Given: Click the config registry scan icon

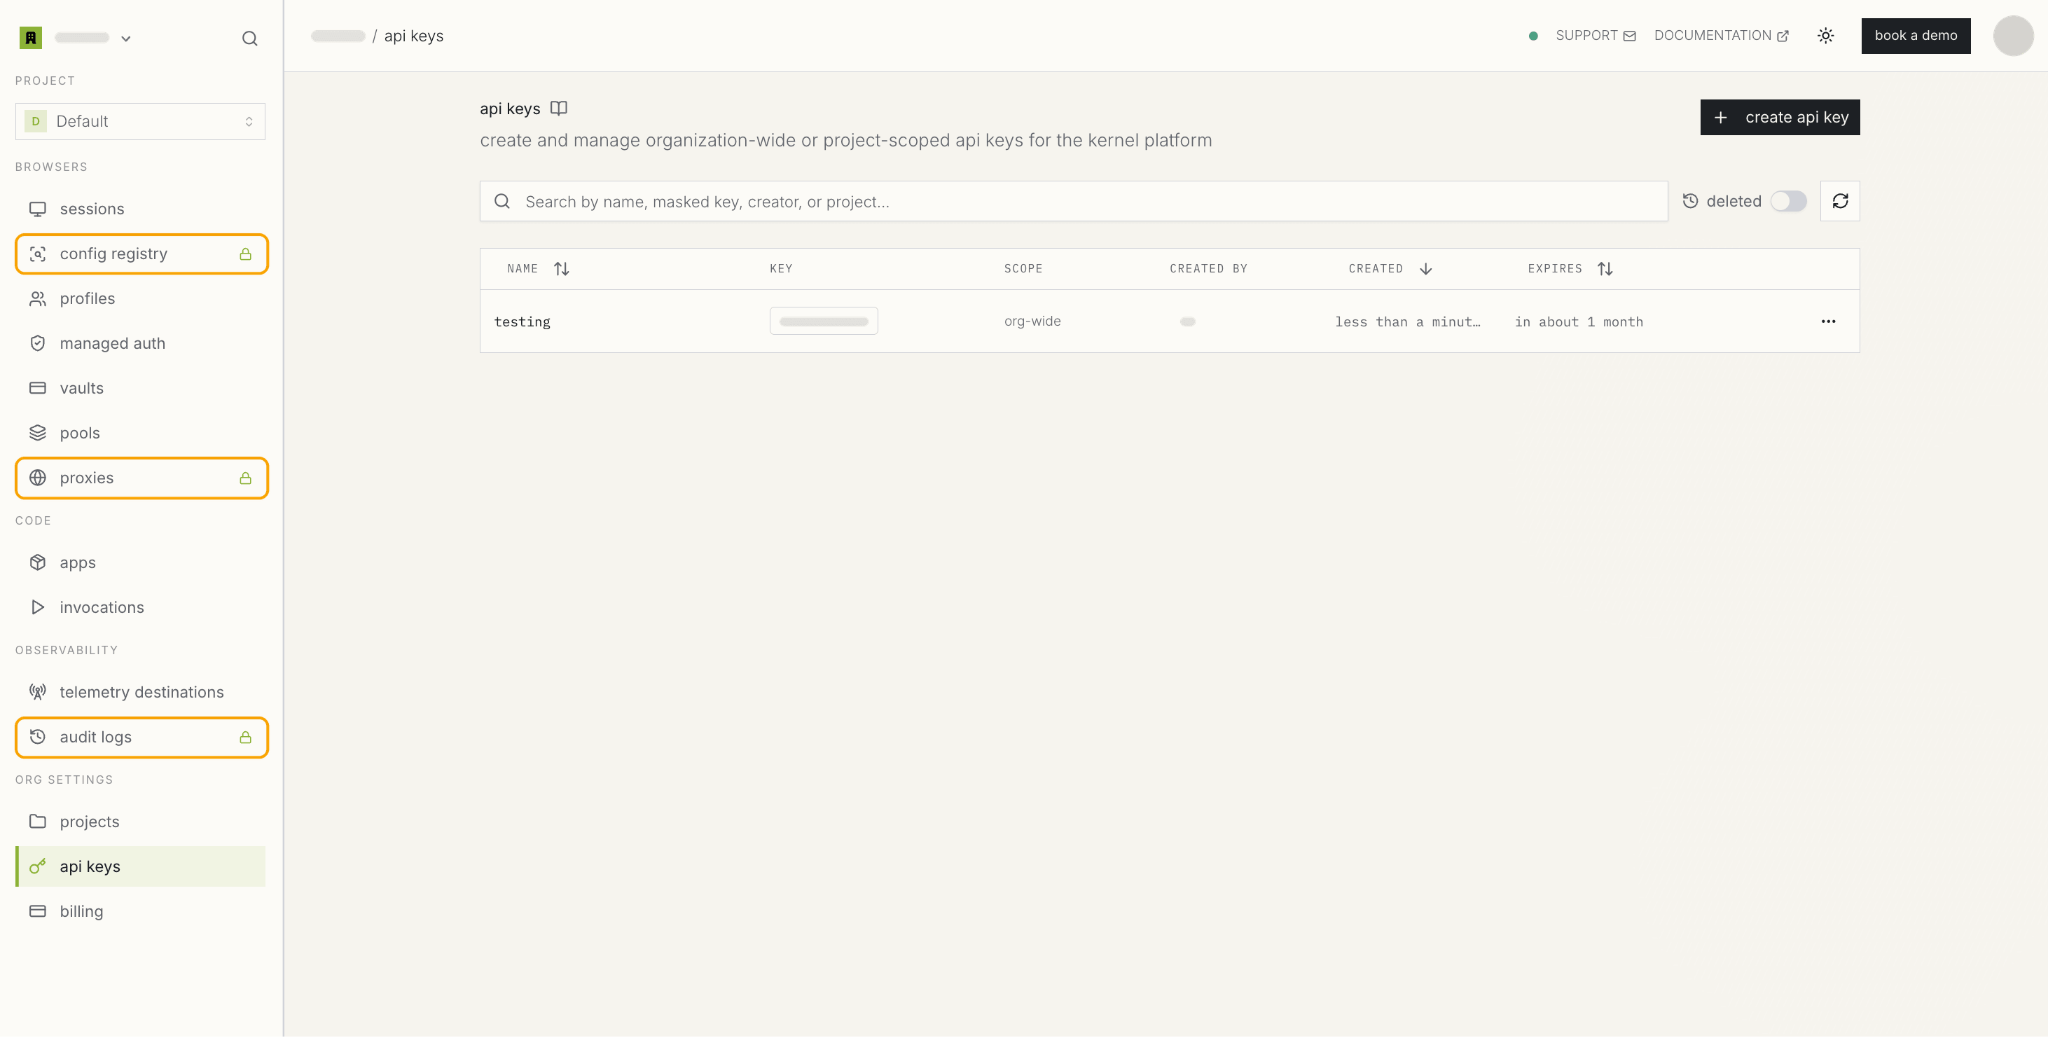Looking at the screenshot, I should pos(38,254).
